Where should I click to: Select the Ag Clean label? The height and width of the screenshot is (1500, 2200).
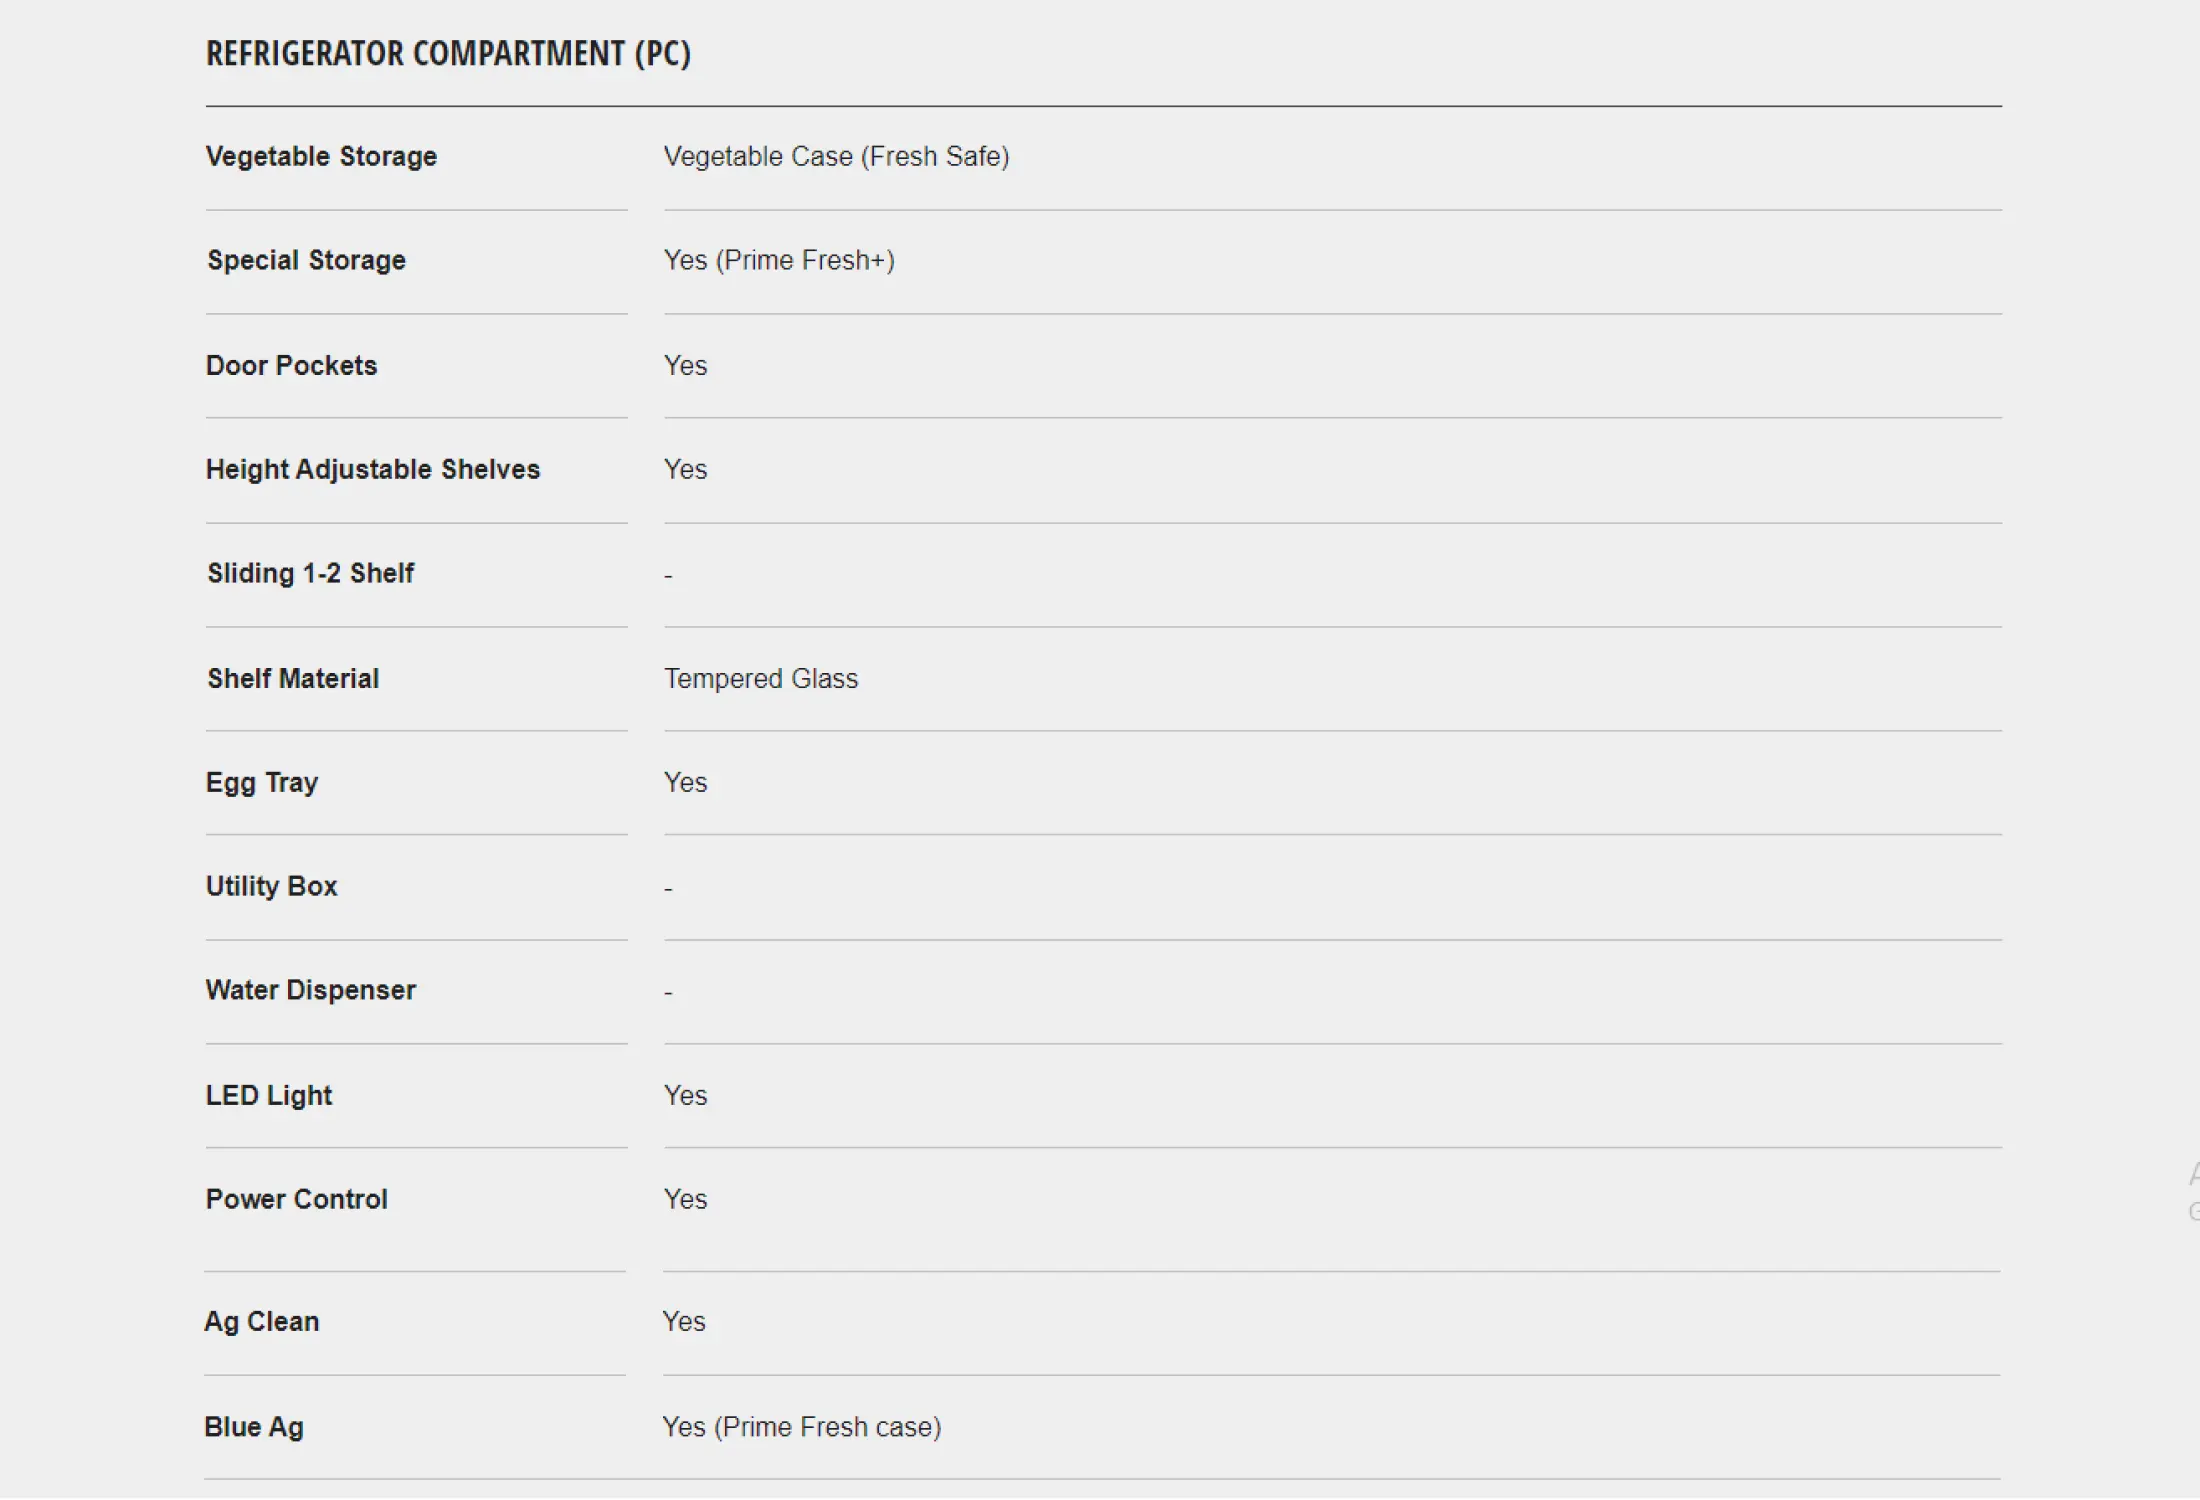click(261, 1322)
